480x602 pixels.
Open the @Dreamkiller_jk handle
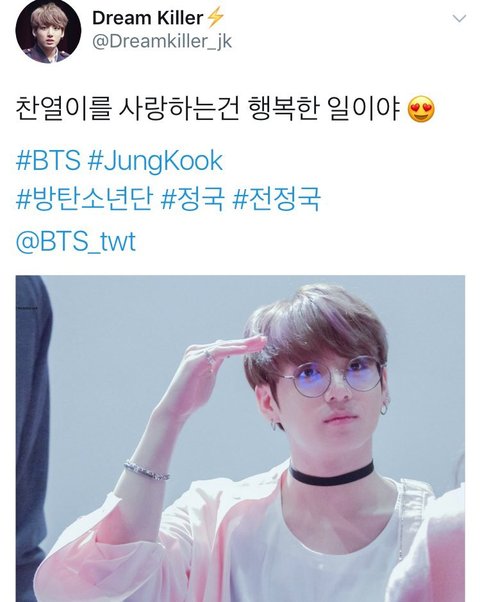[x=162, y=42]
